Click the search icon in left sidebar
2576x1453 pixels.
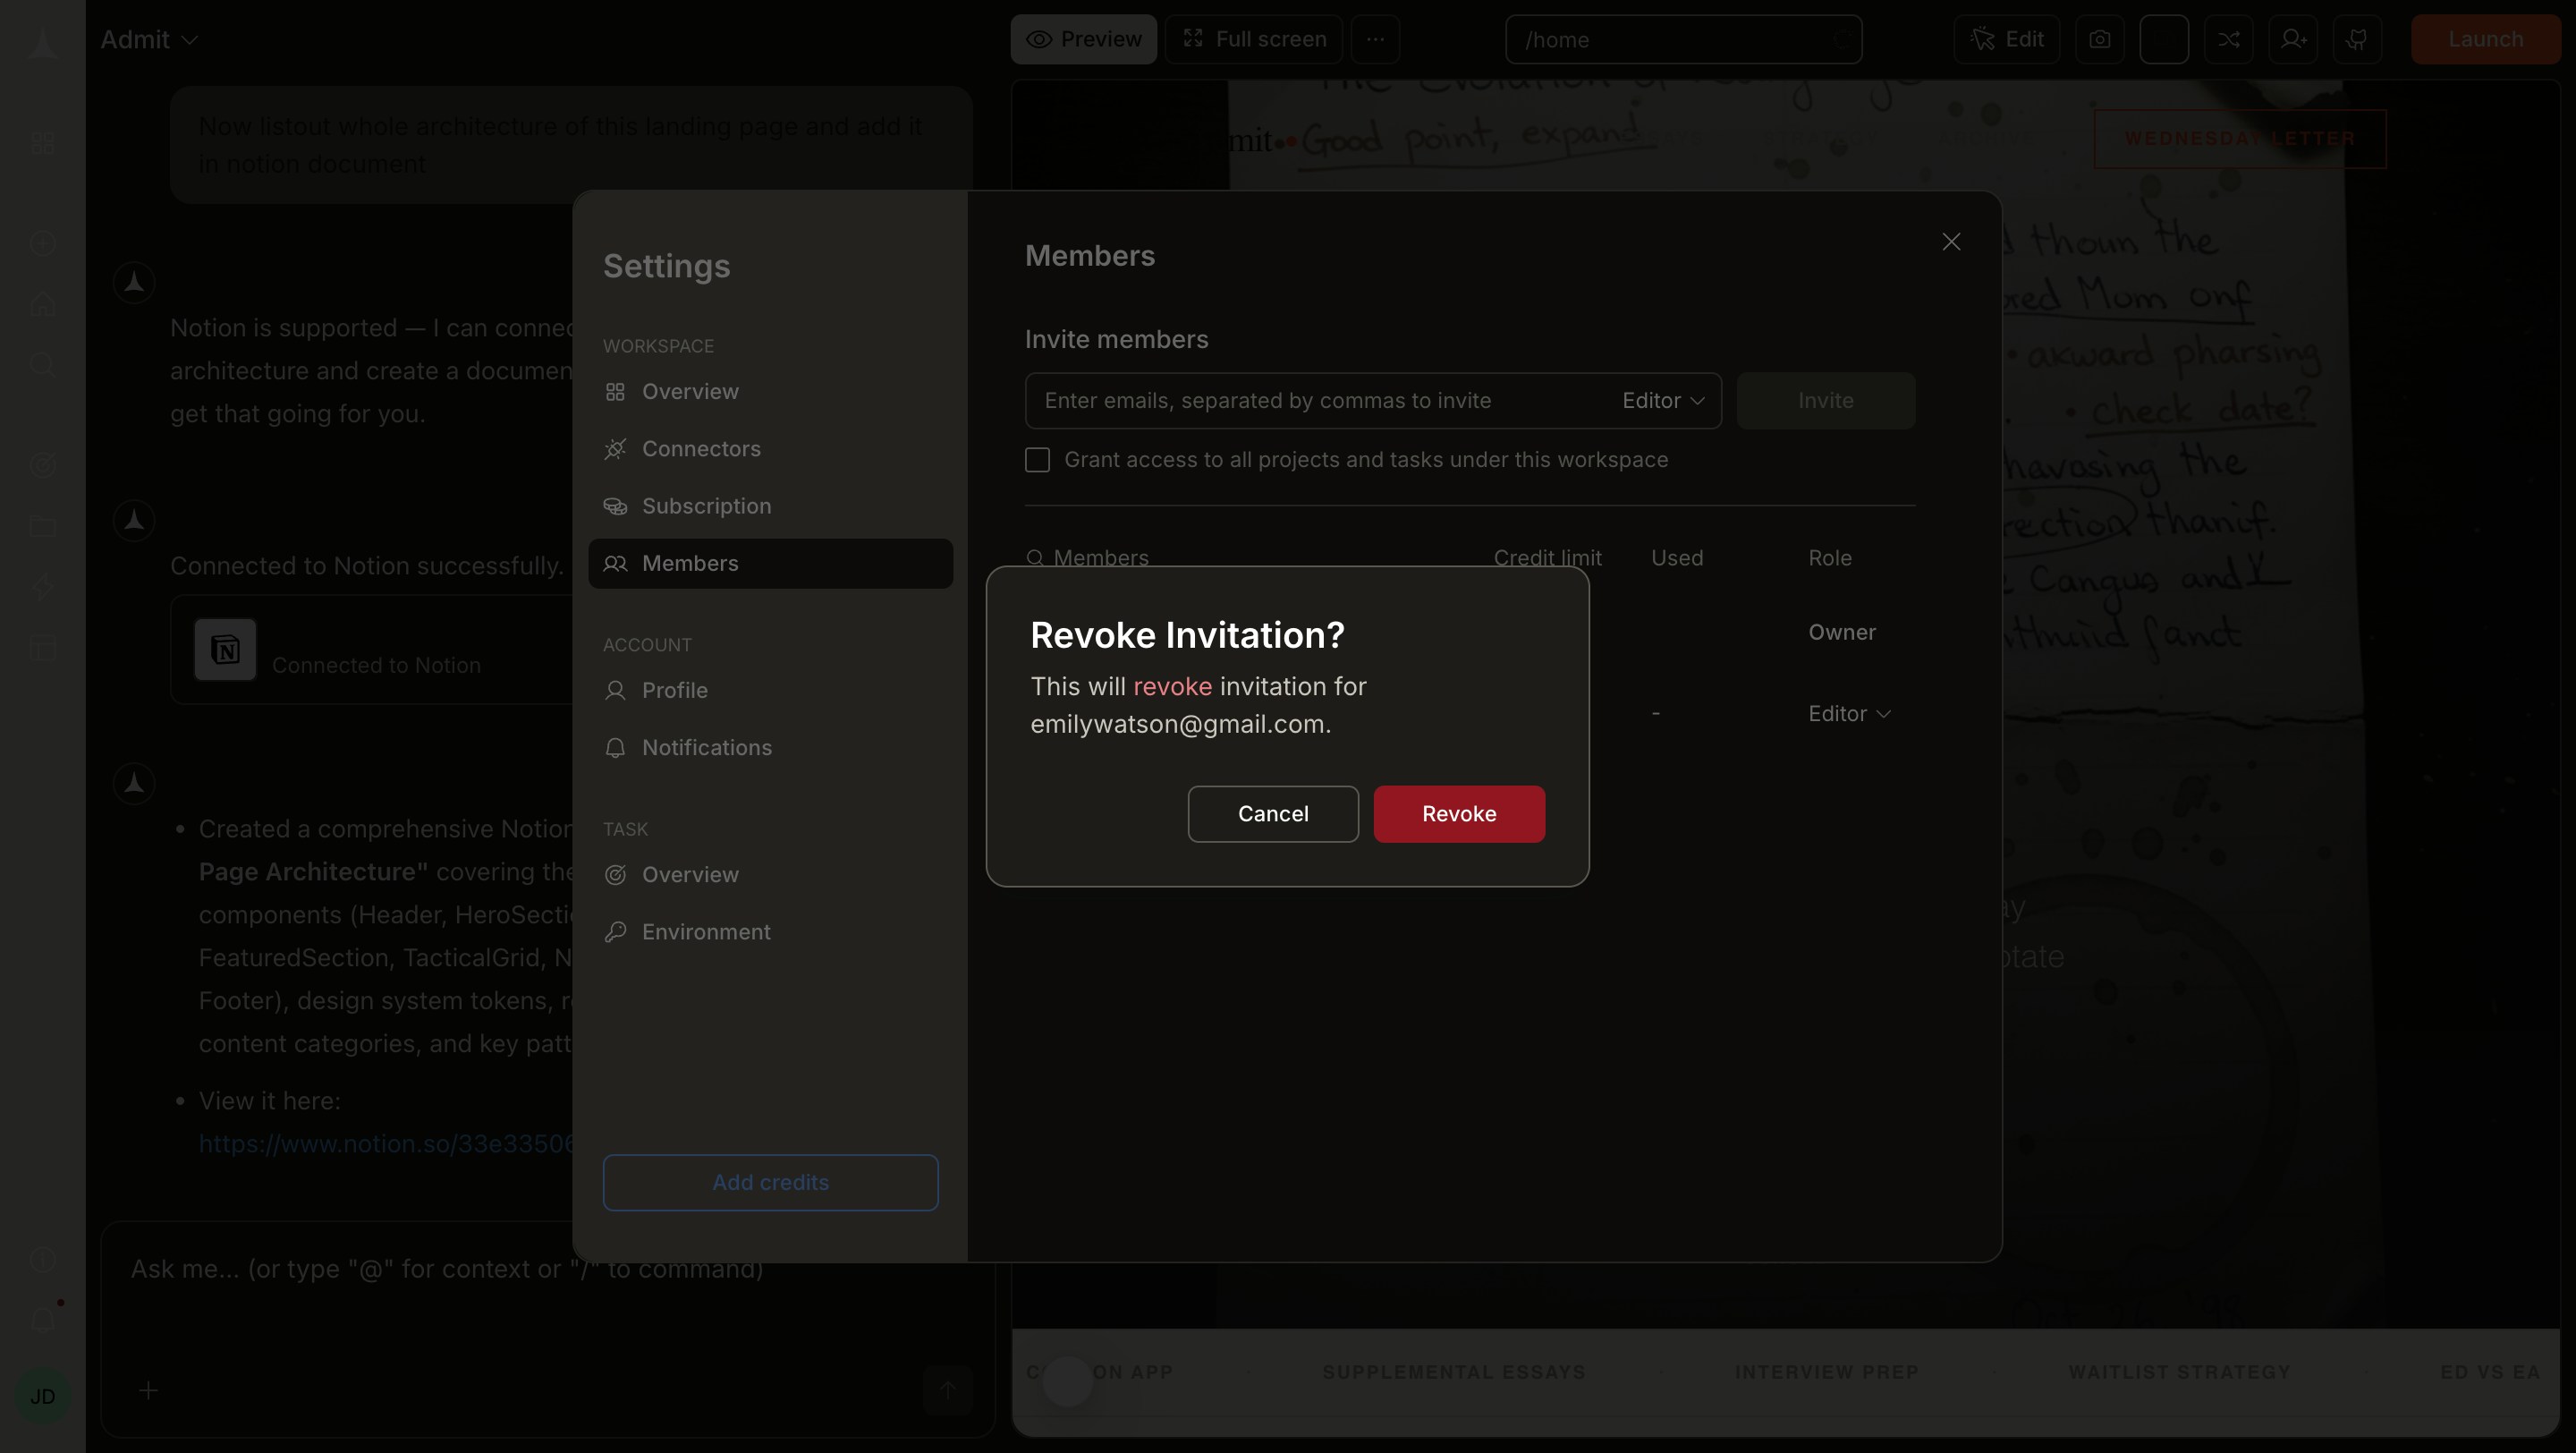(42, 363)
